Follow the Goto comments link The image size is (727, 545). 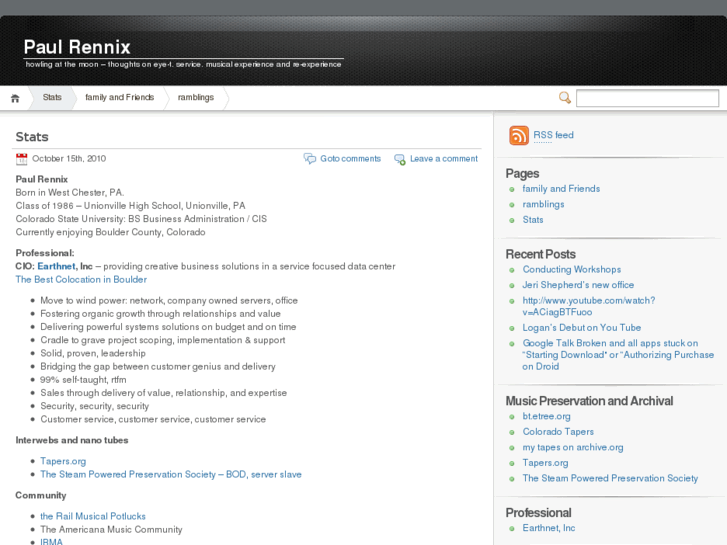coord(350,159)
